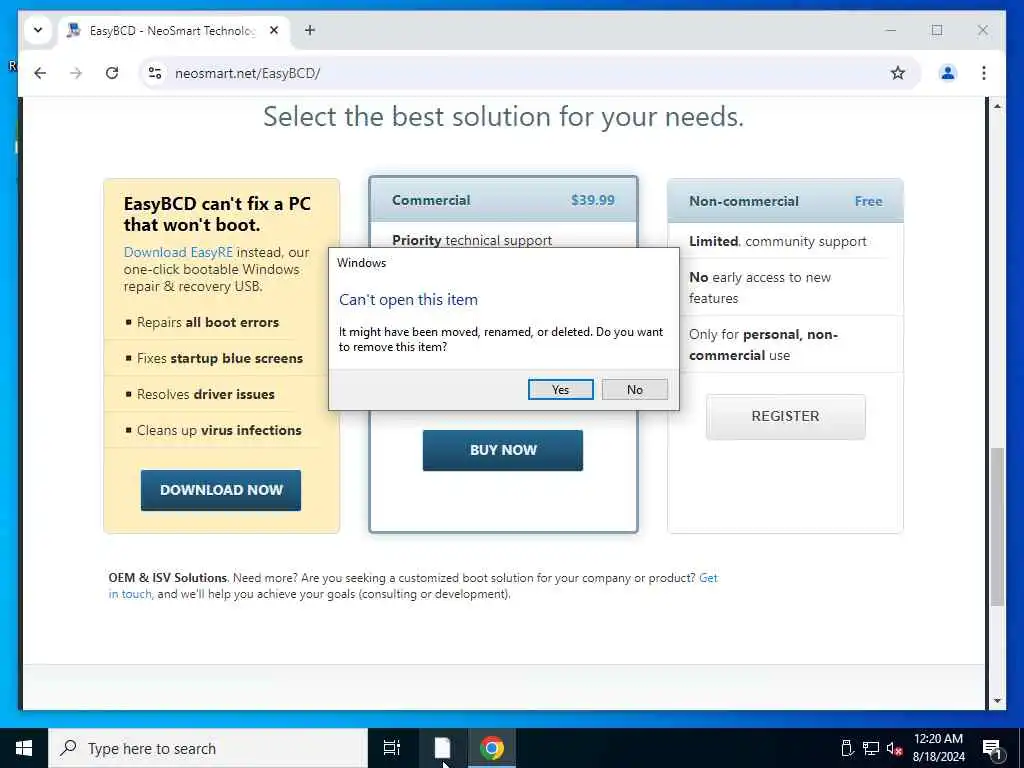Close the EasyBCD tab
The width and height of the screenshot is (1024, 768).
(274, 30)
